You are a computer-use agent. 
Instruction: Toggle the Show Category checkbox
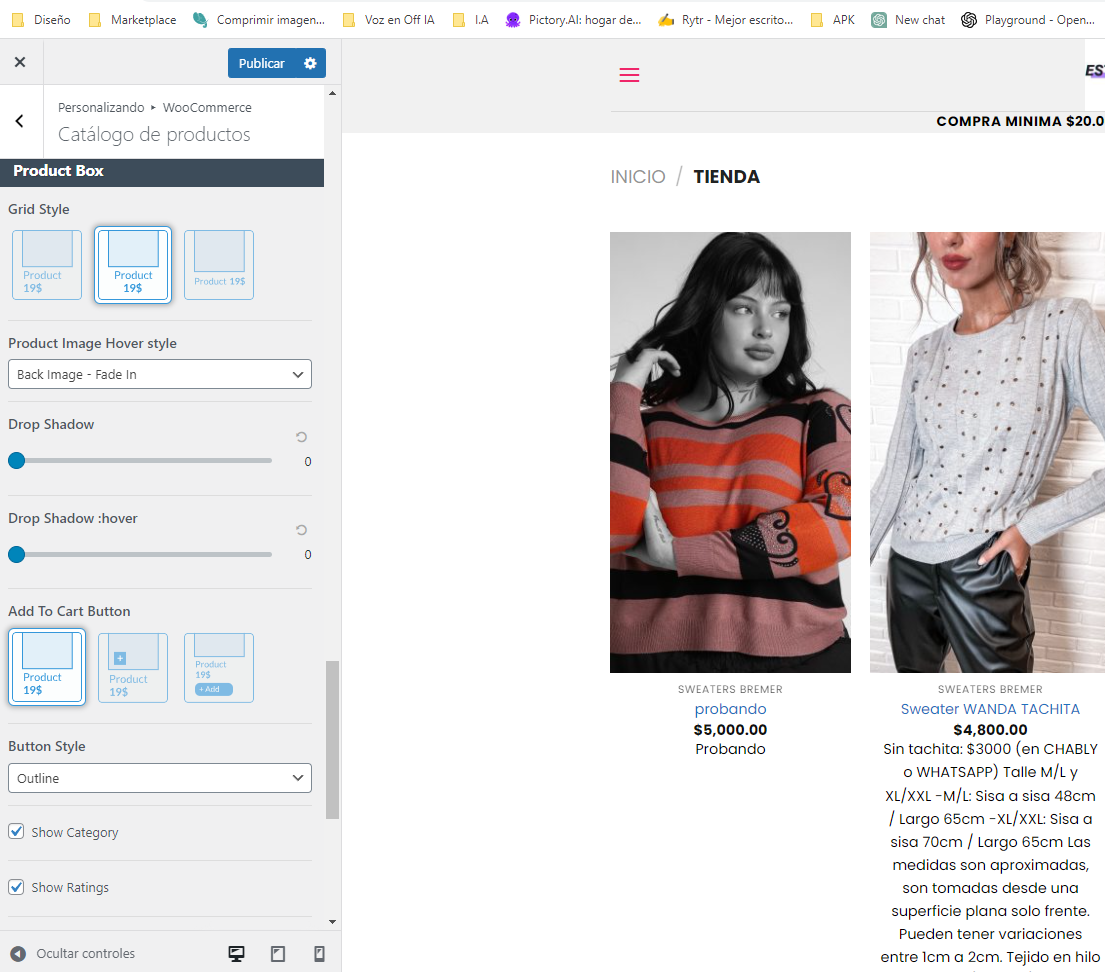click(16, 831)
